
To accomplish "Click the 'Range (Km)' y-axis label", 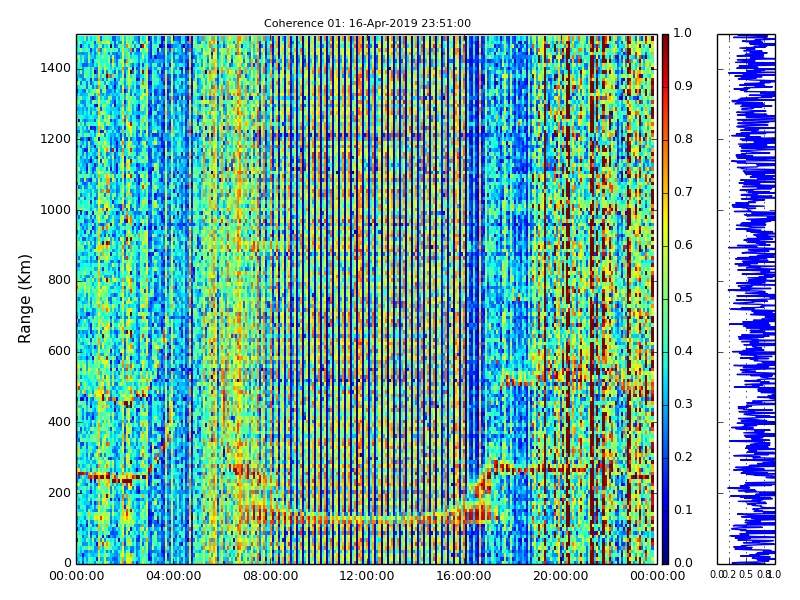I will pos(24,299).
